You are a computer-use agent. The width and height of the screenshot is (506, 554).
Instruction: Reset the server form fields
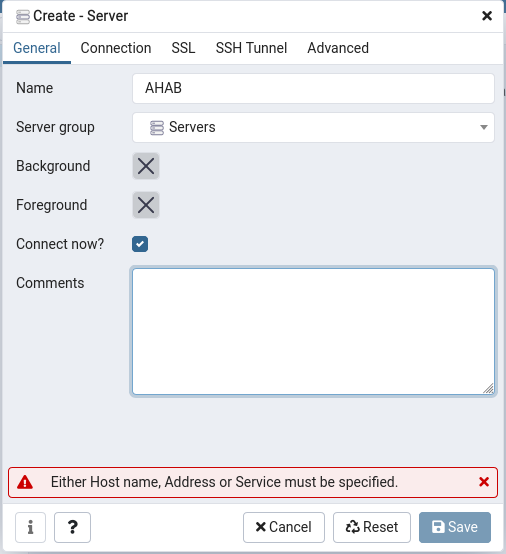(372, 527)
